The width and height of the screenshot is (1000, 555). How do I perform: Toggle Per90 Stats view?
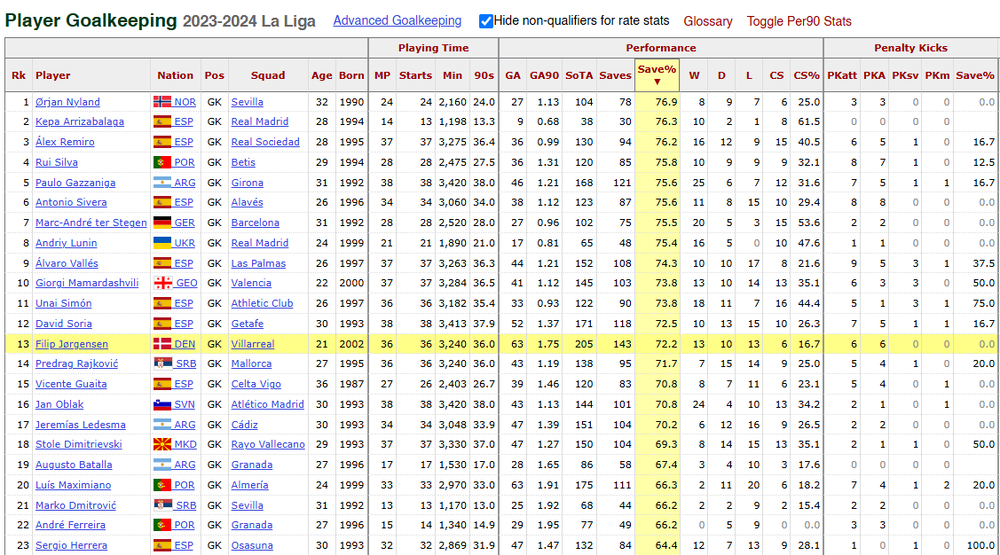(x=798, y=21)
